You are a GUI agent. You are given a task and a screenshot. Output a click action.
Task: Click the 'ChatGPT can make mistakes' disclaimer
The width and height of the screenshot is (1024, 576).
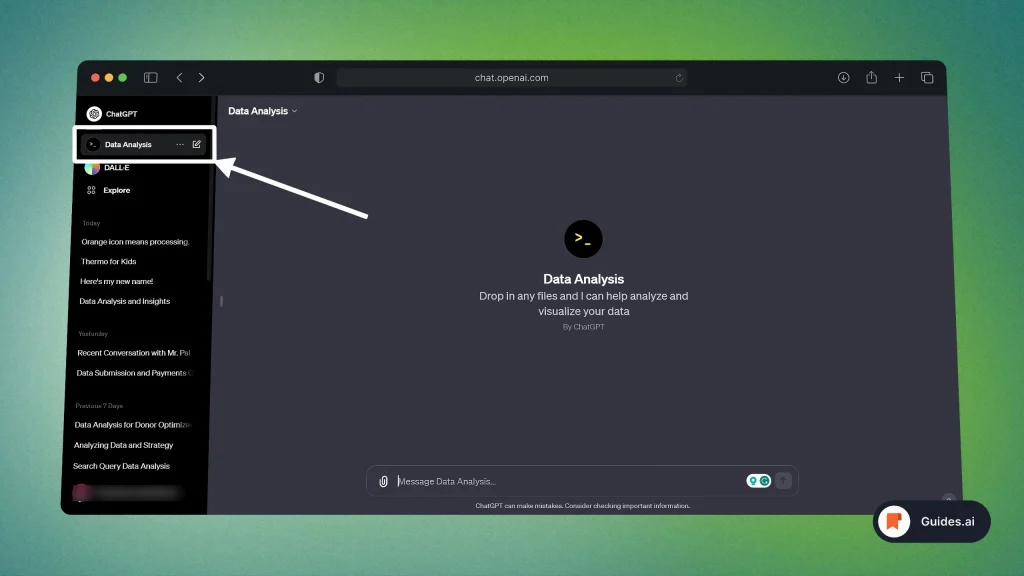pos(582,505)
